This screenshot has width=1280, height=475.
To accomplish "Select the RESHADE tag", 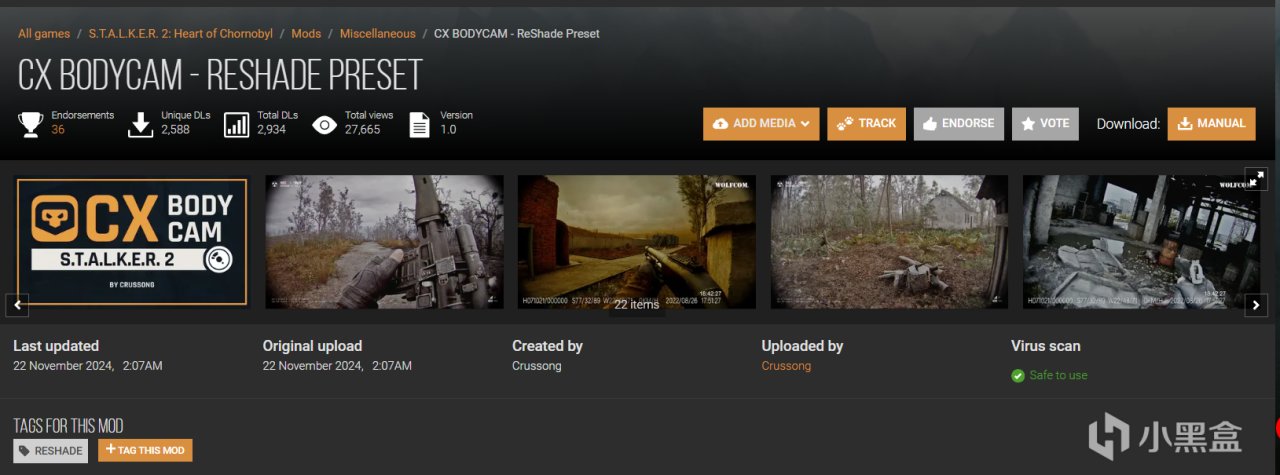I will [51, 451].
